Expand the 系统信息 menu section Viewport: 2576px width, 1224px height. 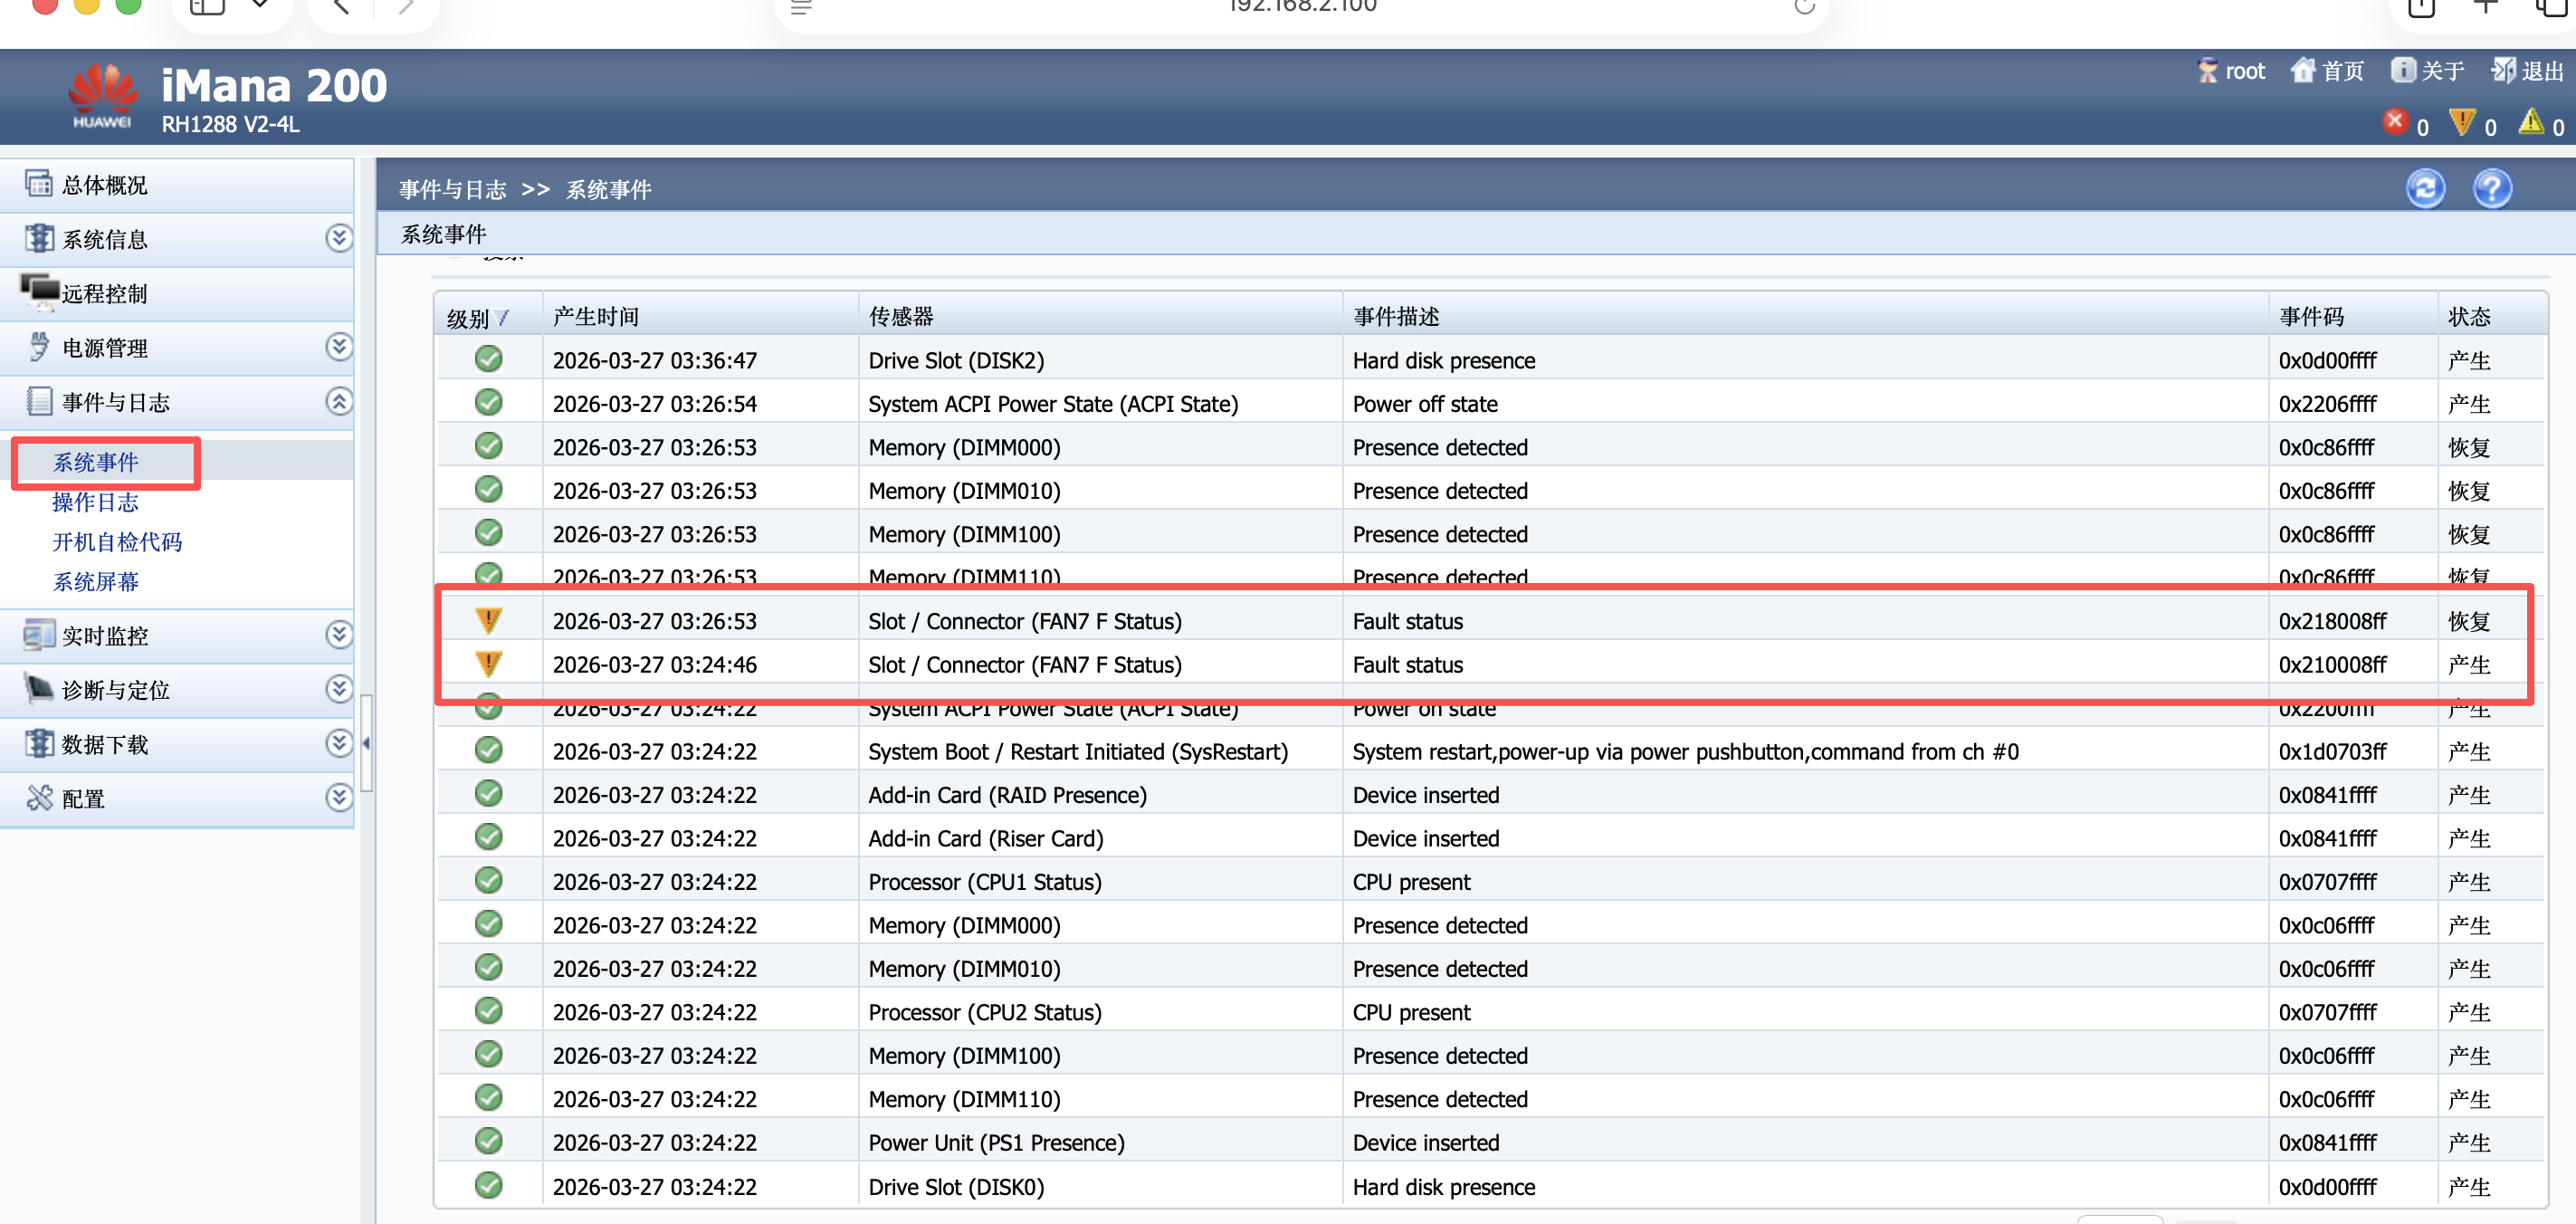coord(339,238)
